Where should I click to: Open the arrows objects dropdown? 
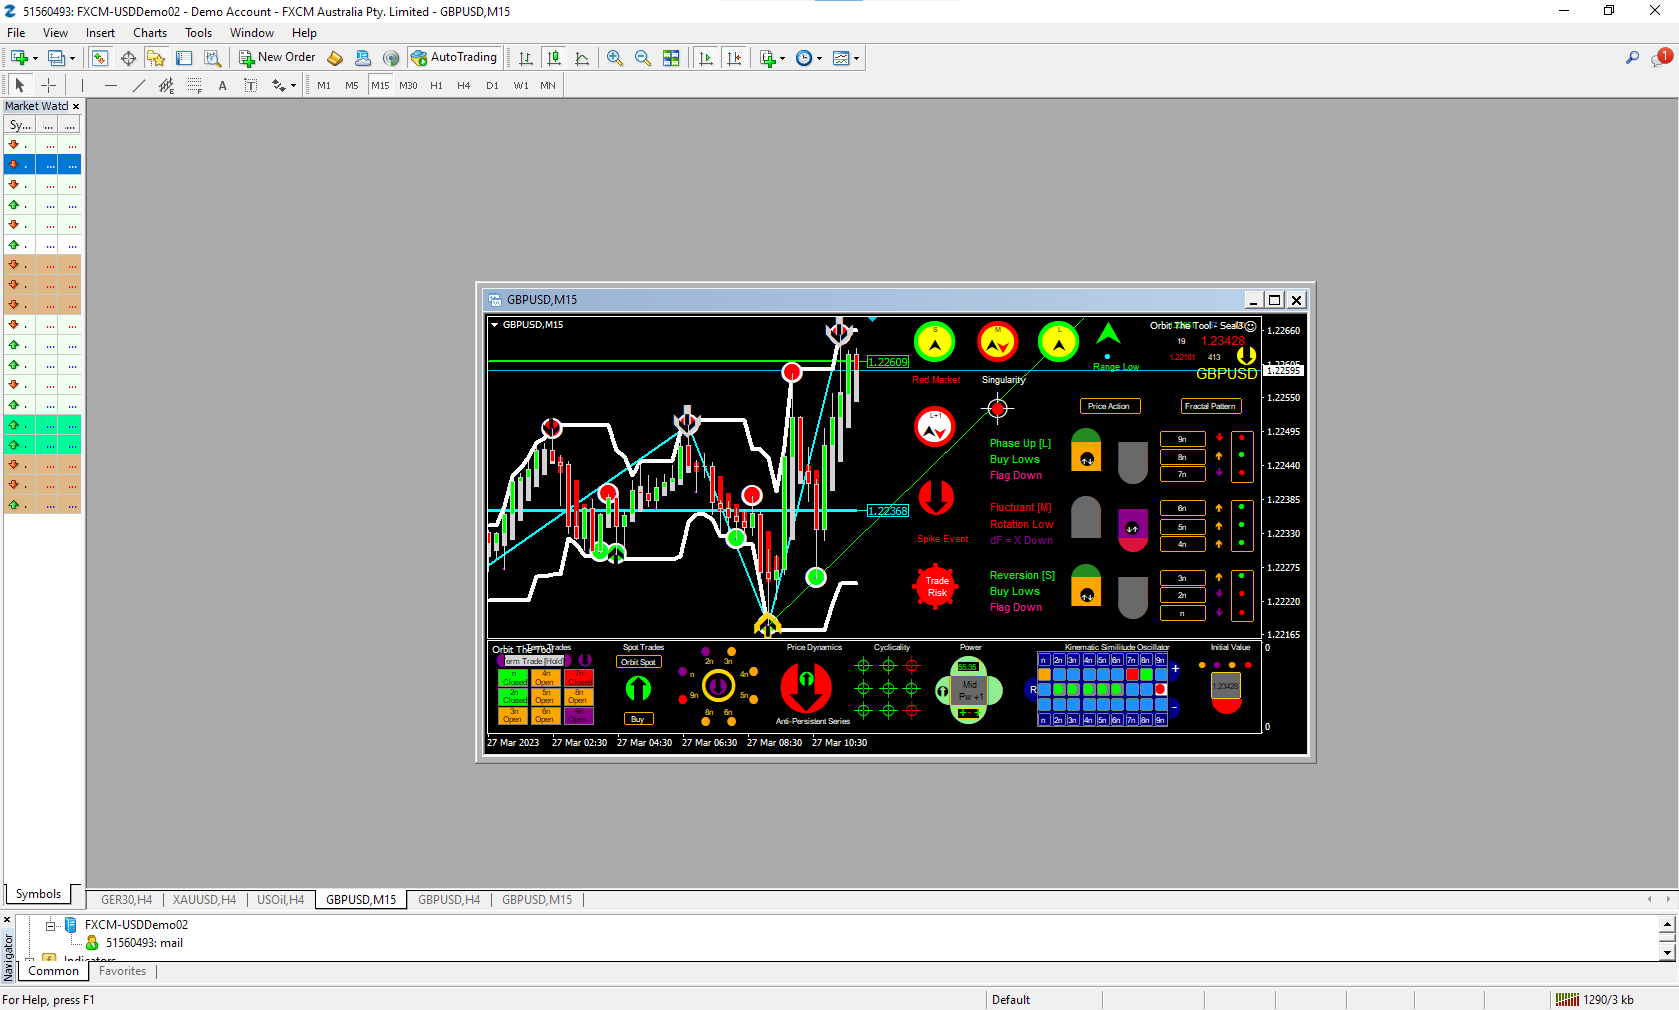293,86
